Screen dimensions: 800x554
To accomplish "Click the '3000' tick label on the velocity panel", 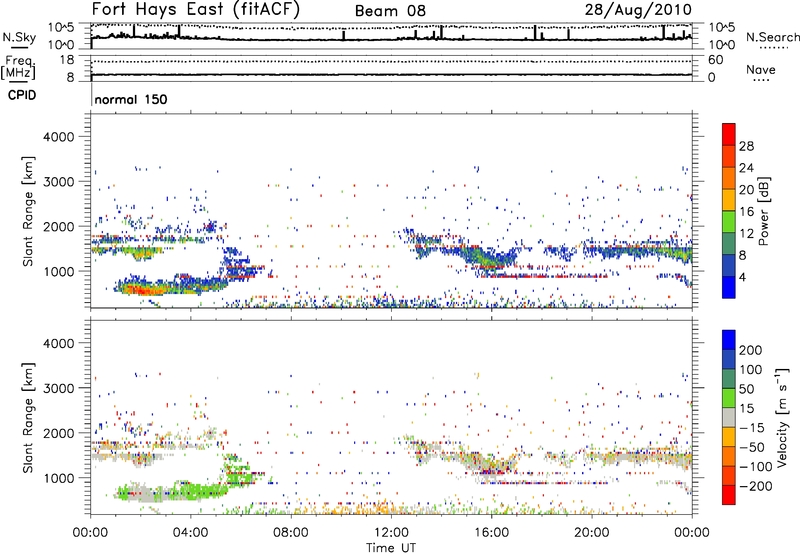I will 59,388.
